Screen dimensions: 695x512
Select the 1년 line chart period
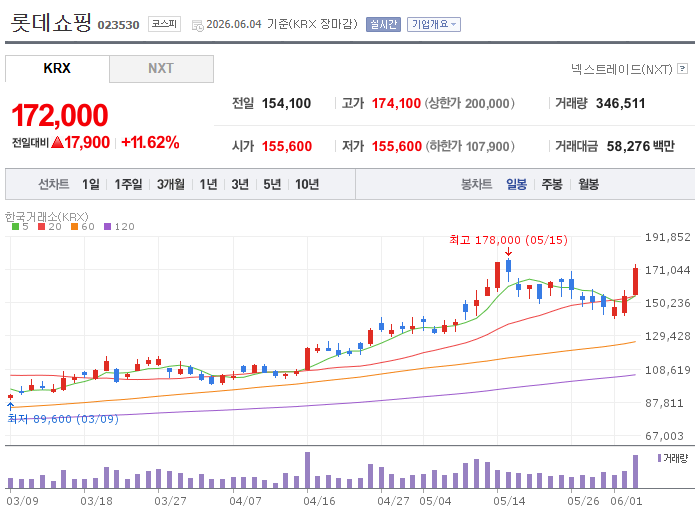(208, 184)
